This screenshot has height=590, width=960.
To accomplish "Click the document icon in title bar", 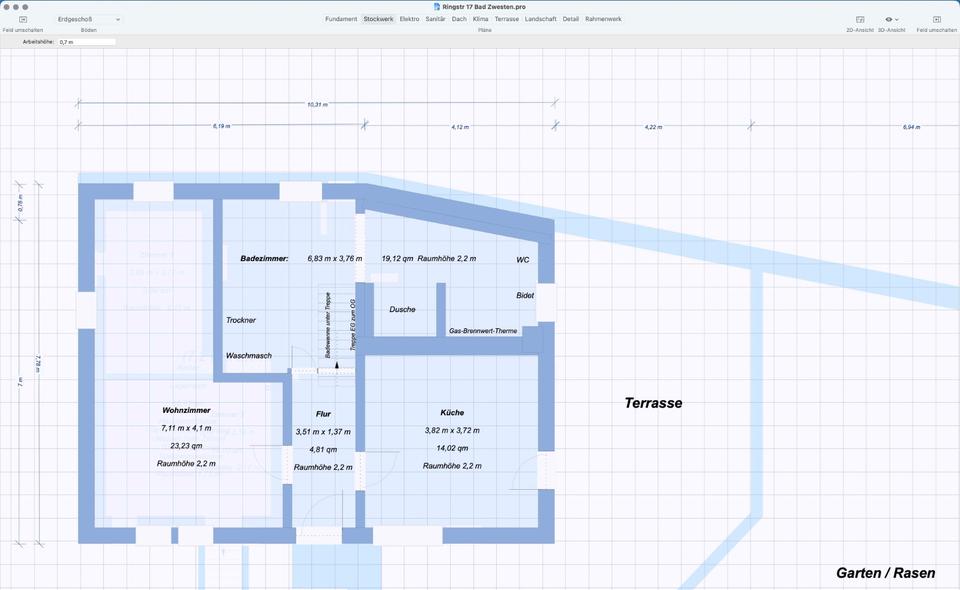I will point(437,7).
